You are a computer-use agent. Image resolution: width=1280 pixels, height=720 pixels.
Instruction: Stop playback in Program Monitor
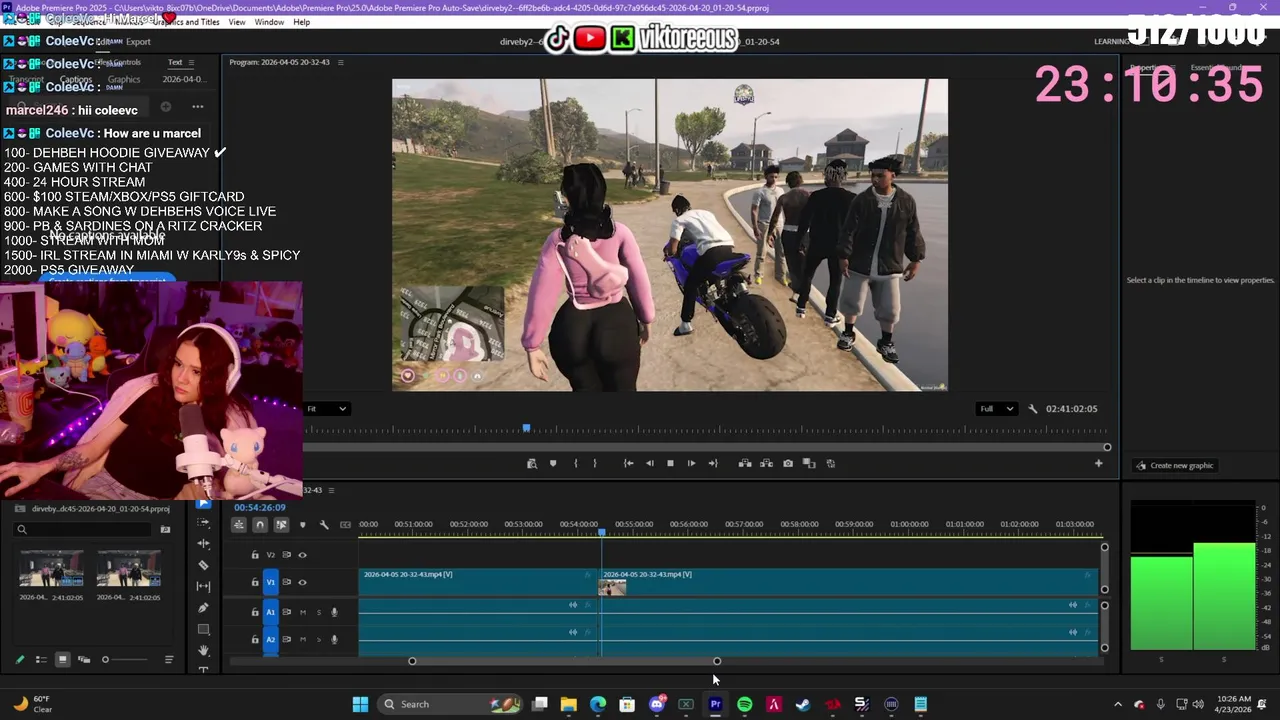[x=670, y=463]
